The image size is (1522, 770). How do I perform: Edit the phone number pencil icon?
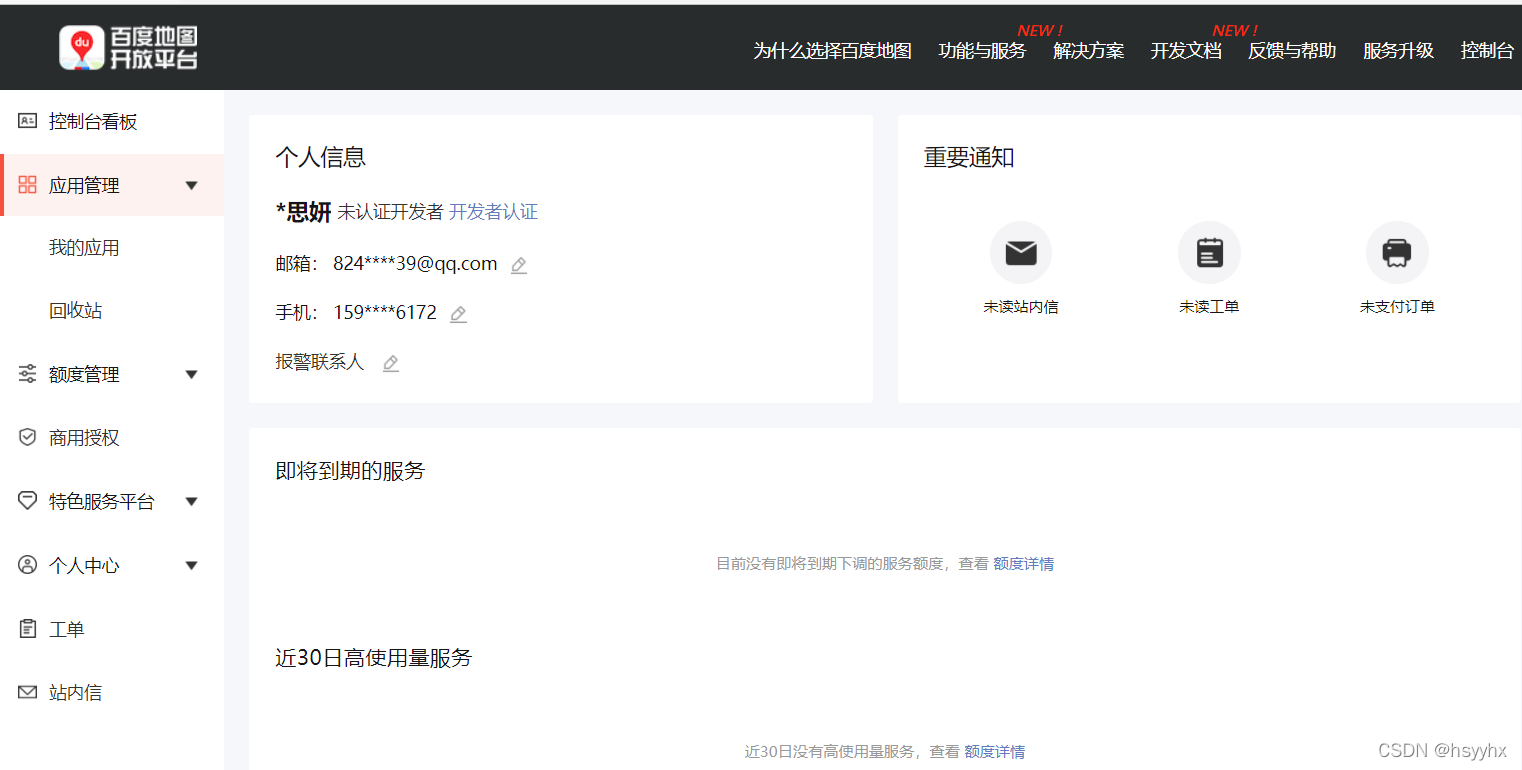pyautogui.click(x=458, y=314)
